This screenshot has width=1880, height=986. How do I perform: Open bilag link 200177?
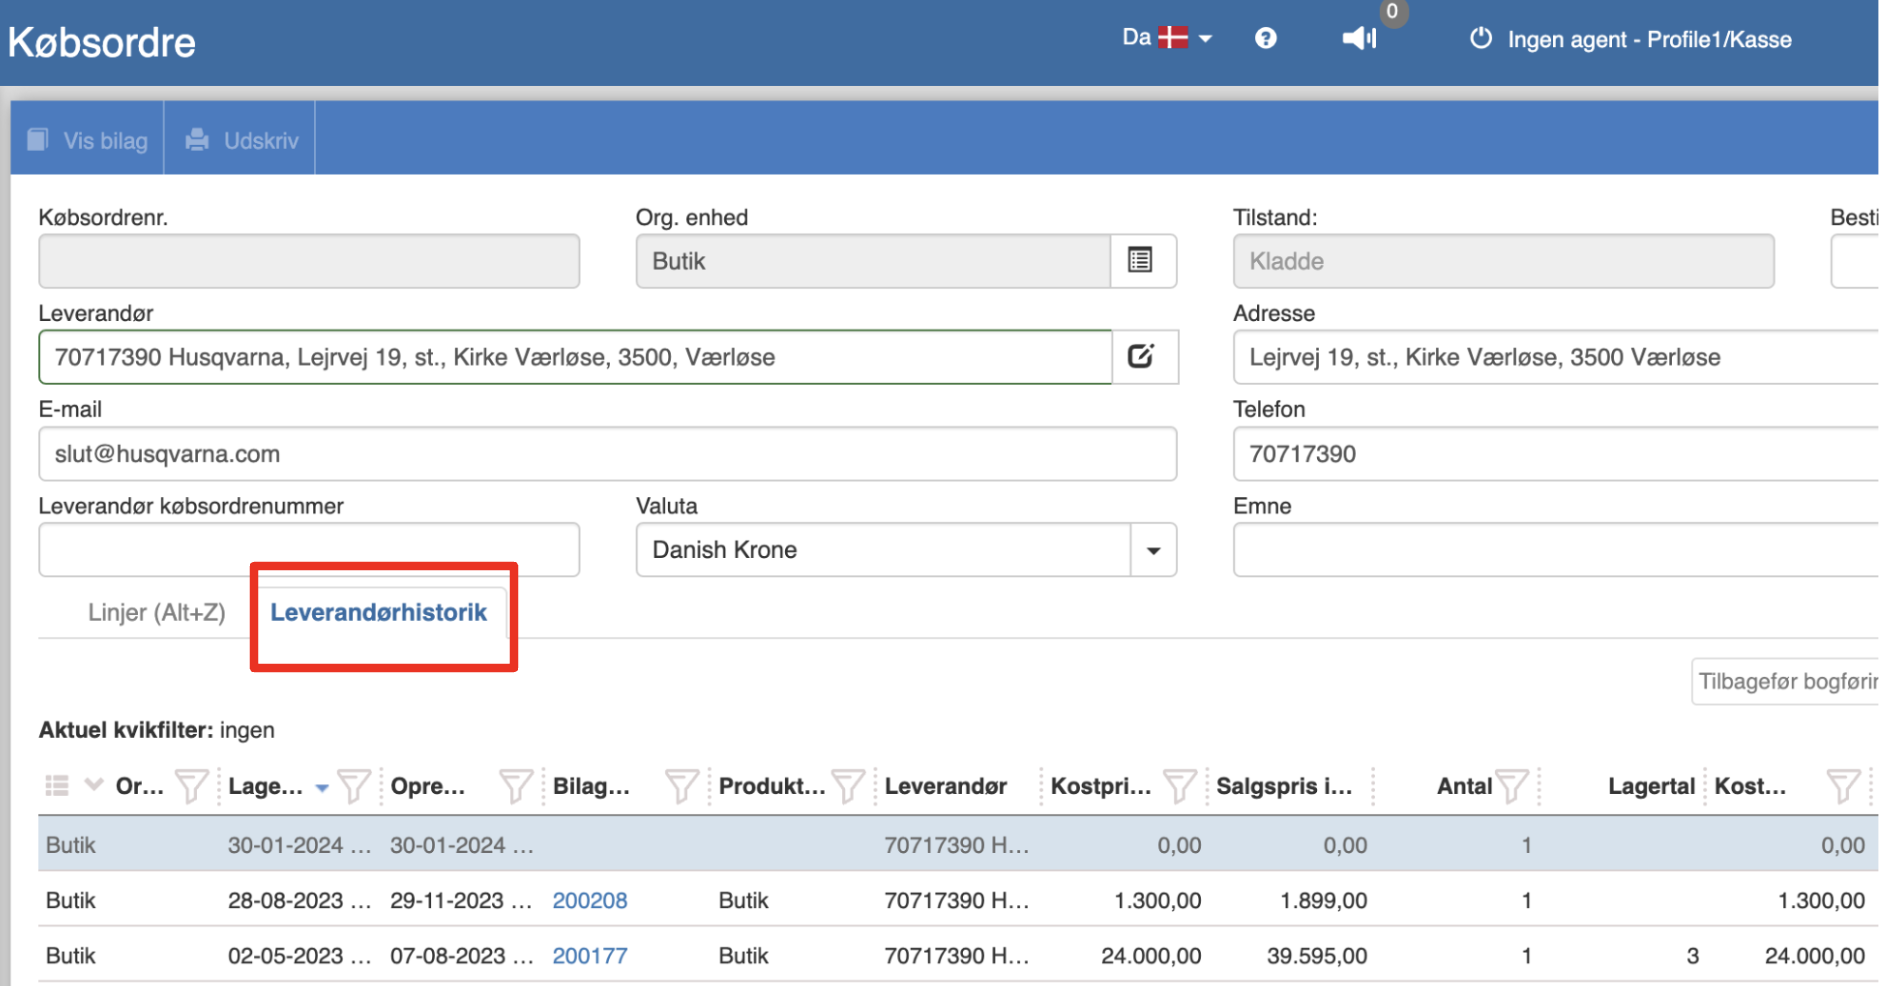click(x=590, y=955)
